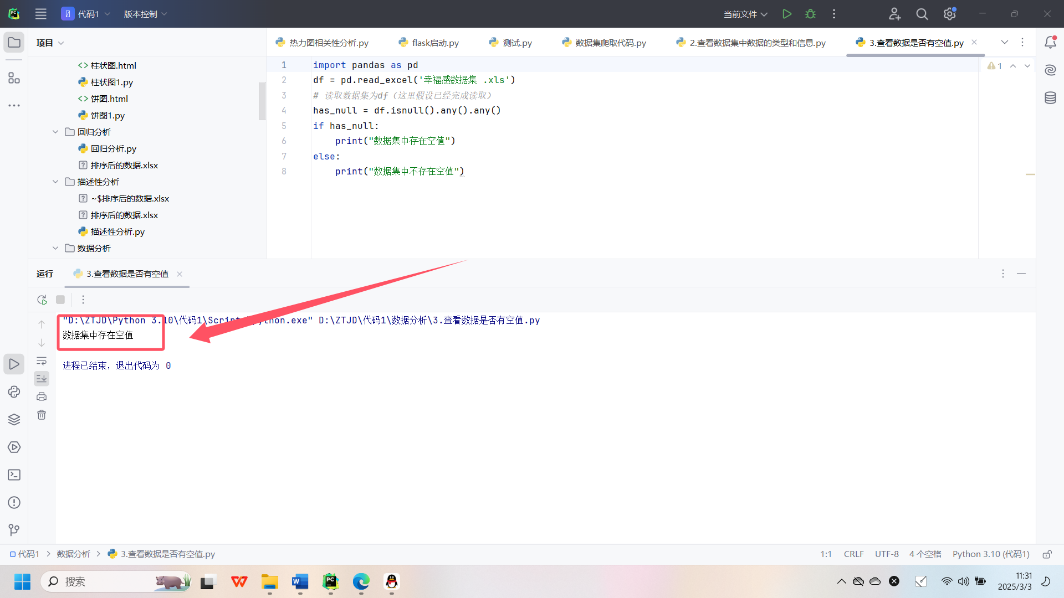Image resolution: width=1064 pixels, height=598 pixels.
Task: Open 版本控制 dropdown
Action: click(145, 14)
